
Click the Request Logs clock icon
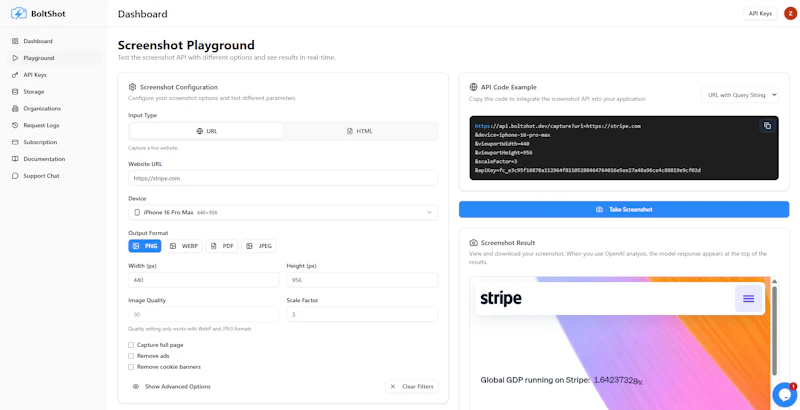point(15,125)
